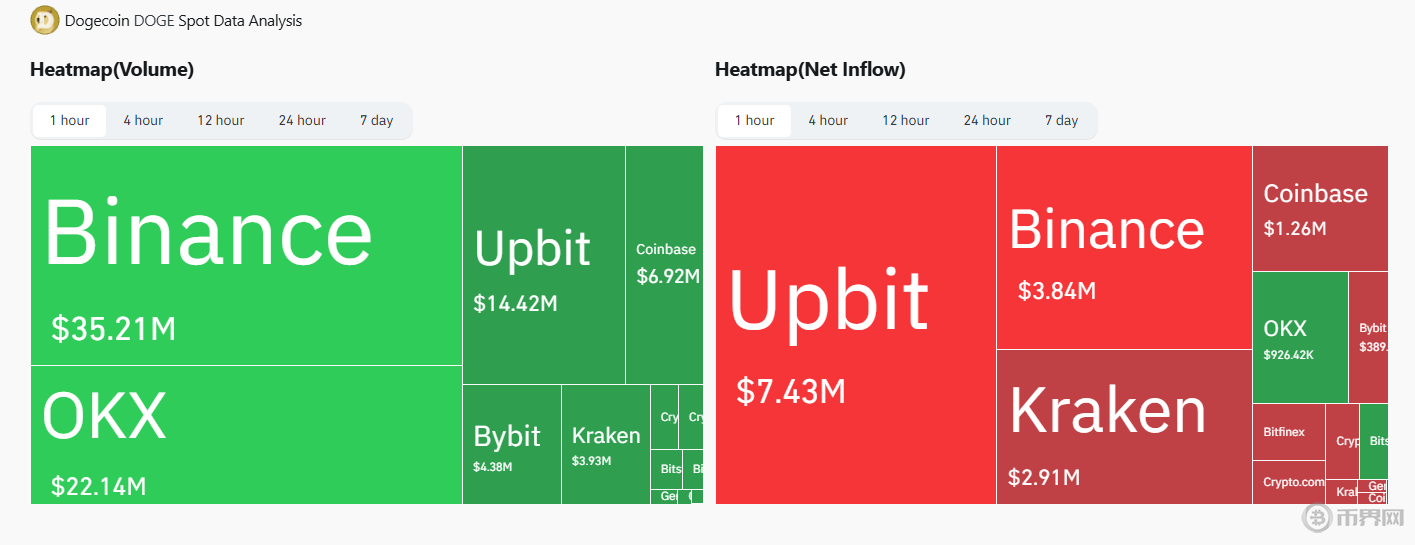This screenshot has height=545, width=1415.
Task: Select OKX $22.14M volume tile
Action: point(246,435)
